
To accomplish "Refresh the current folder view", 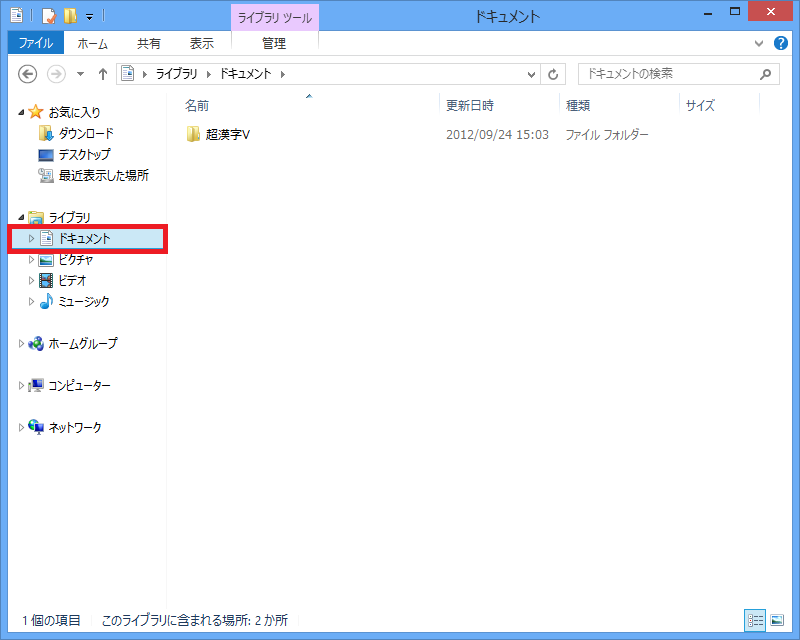I will (555, 74).
